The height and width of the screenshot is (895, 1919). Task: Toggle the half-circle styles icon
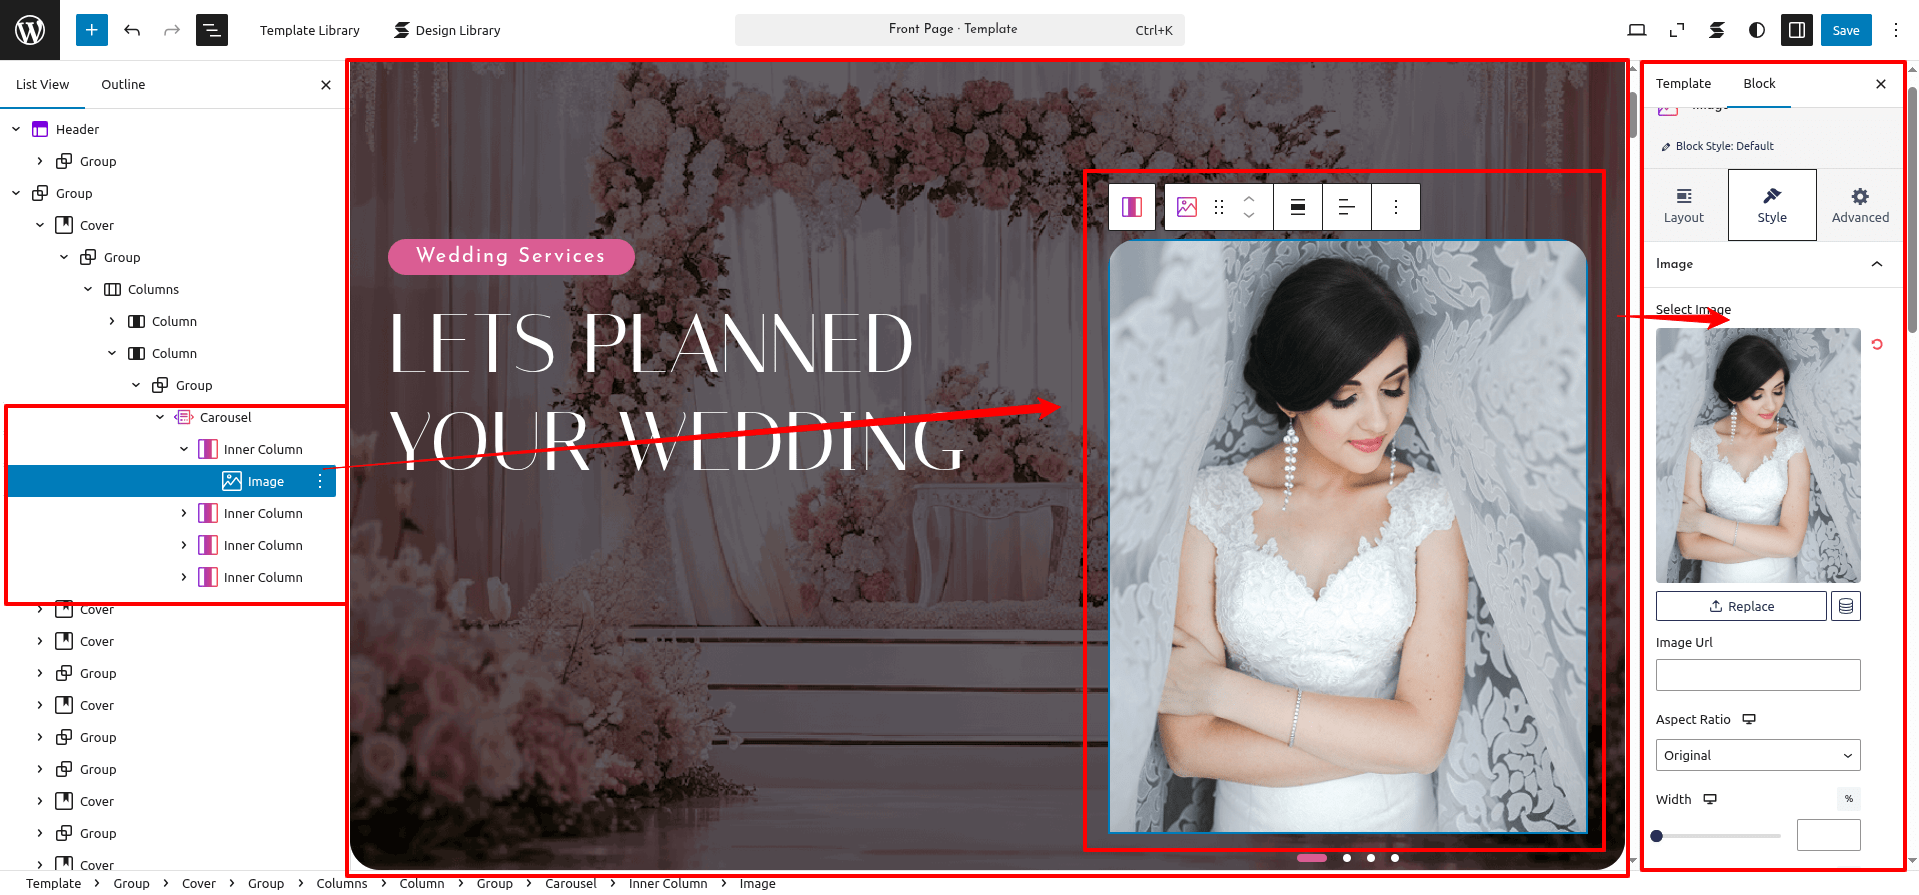[1757, 30]
